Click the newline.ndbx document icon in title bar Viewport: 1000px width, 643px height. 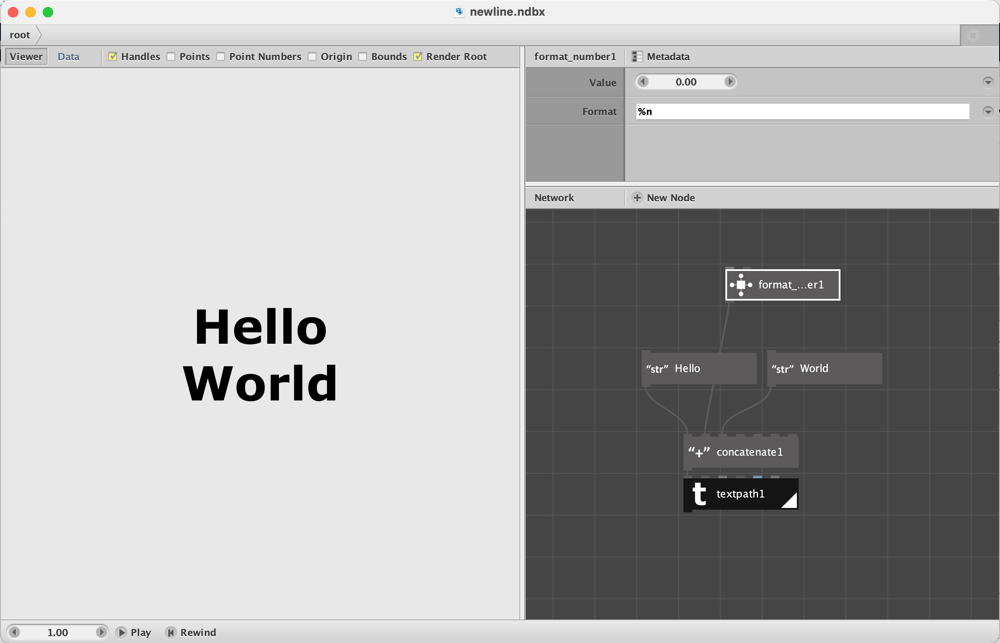[459, 11]
